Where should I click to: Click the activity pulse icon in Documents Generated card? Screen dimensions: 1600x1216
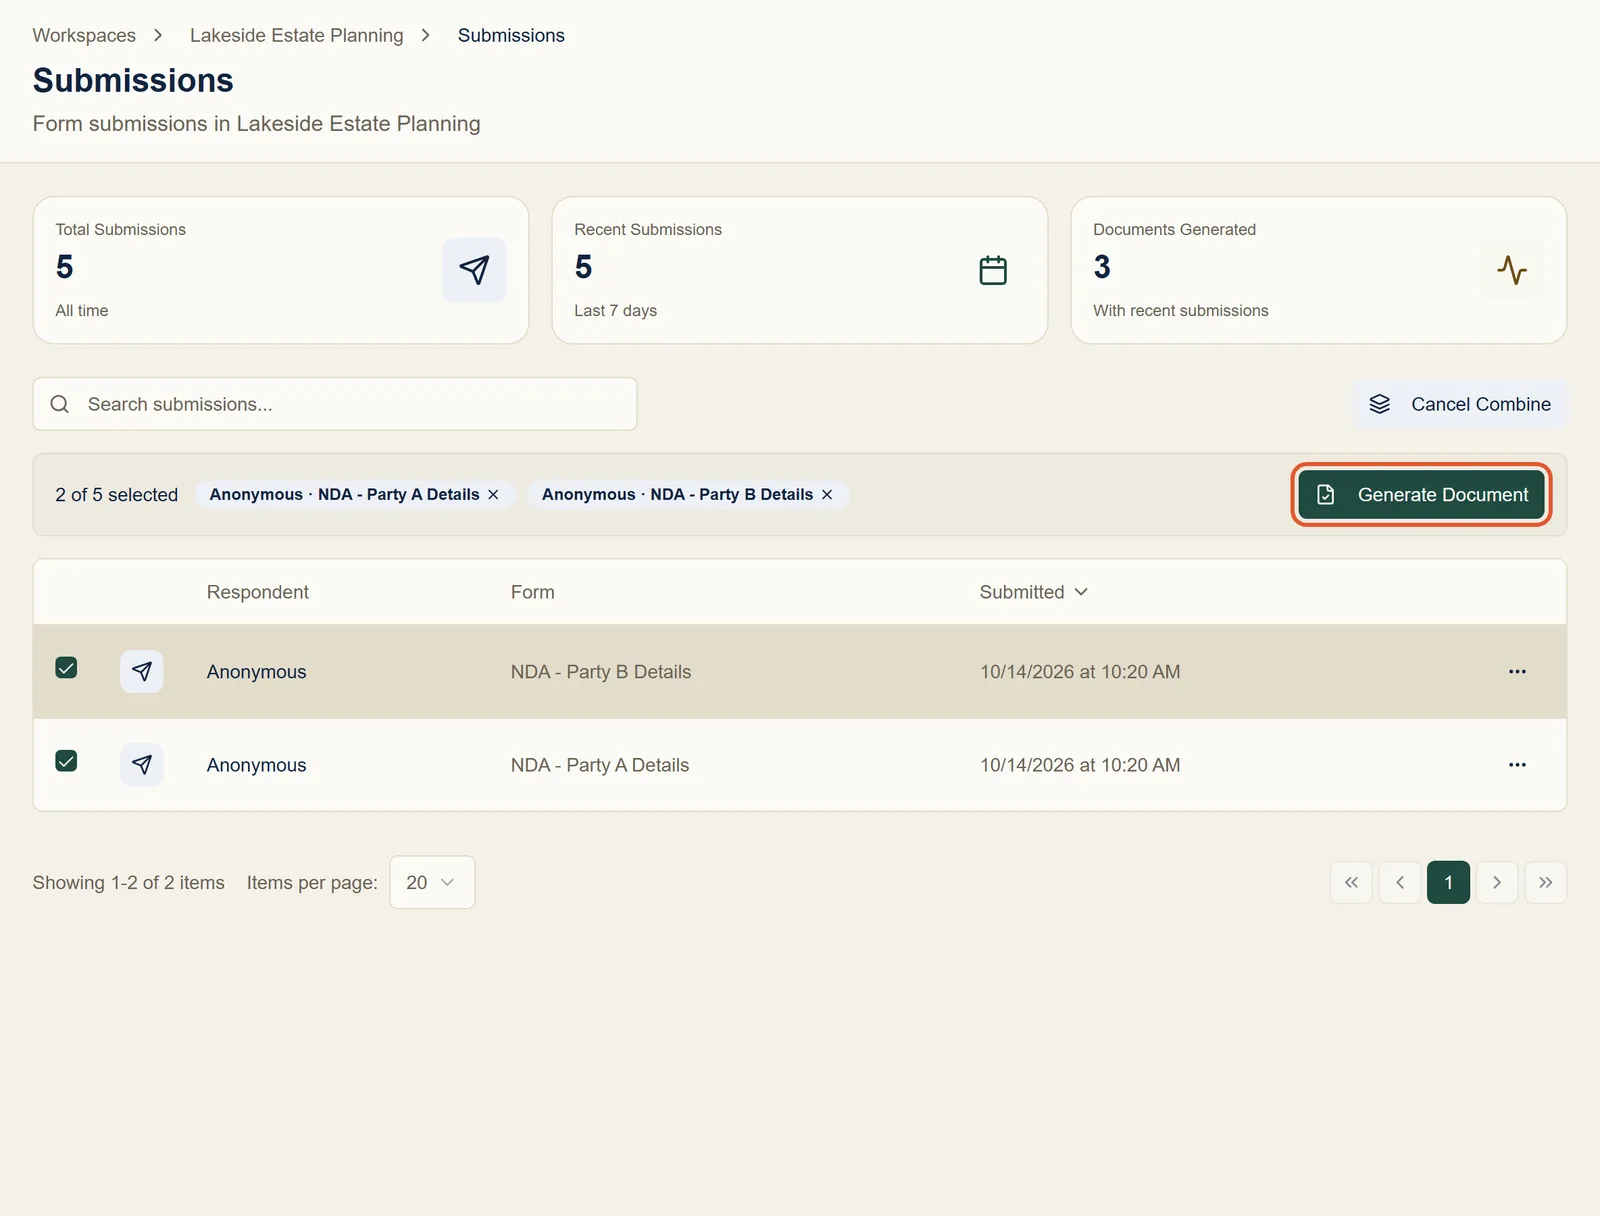coord(1512,270)
